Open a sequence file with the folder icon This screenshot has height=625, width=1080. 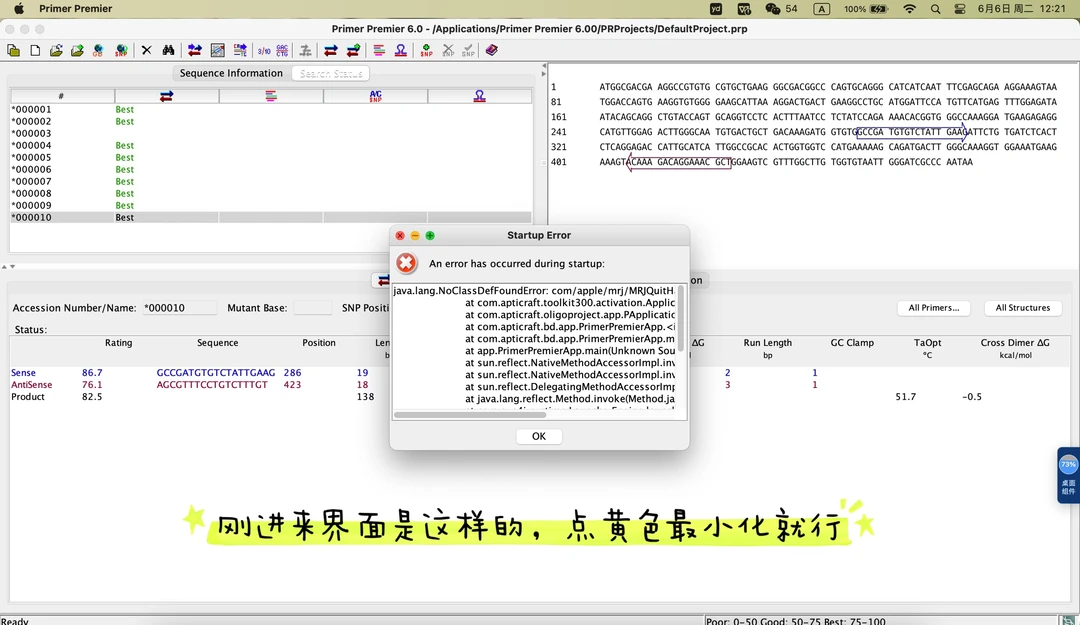[x=56, y=50]
